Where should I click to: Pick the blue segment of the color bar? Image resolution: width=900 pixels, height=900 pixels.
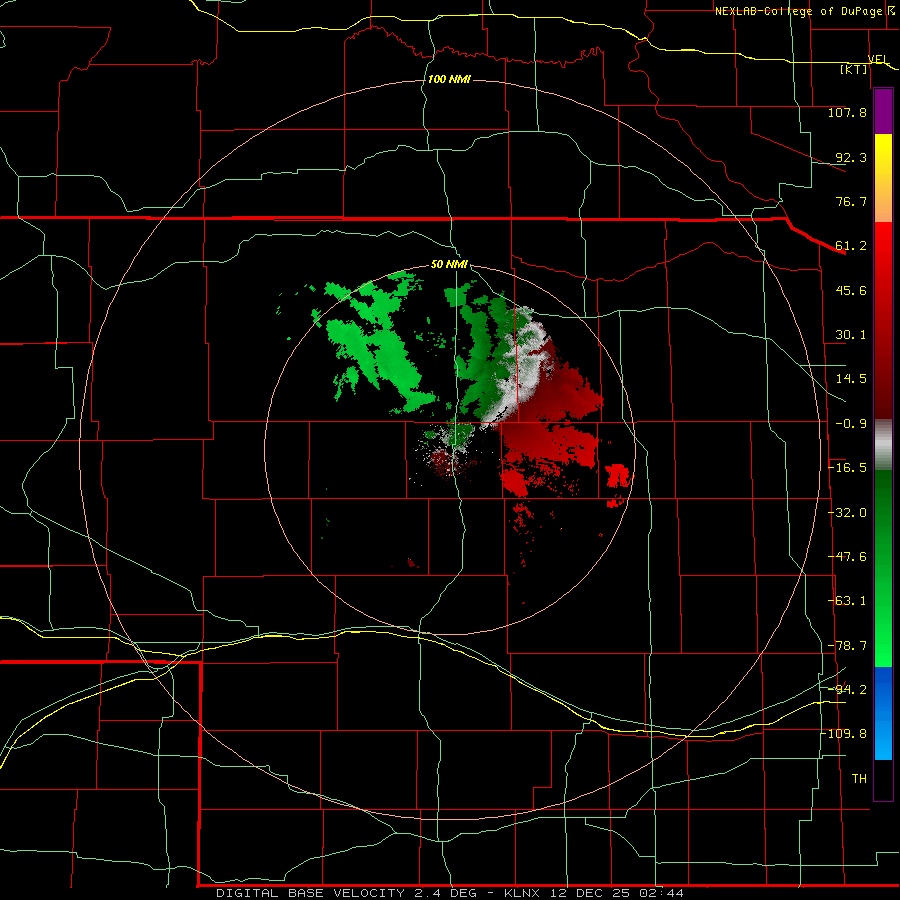point(883,713)
